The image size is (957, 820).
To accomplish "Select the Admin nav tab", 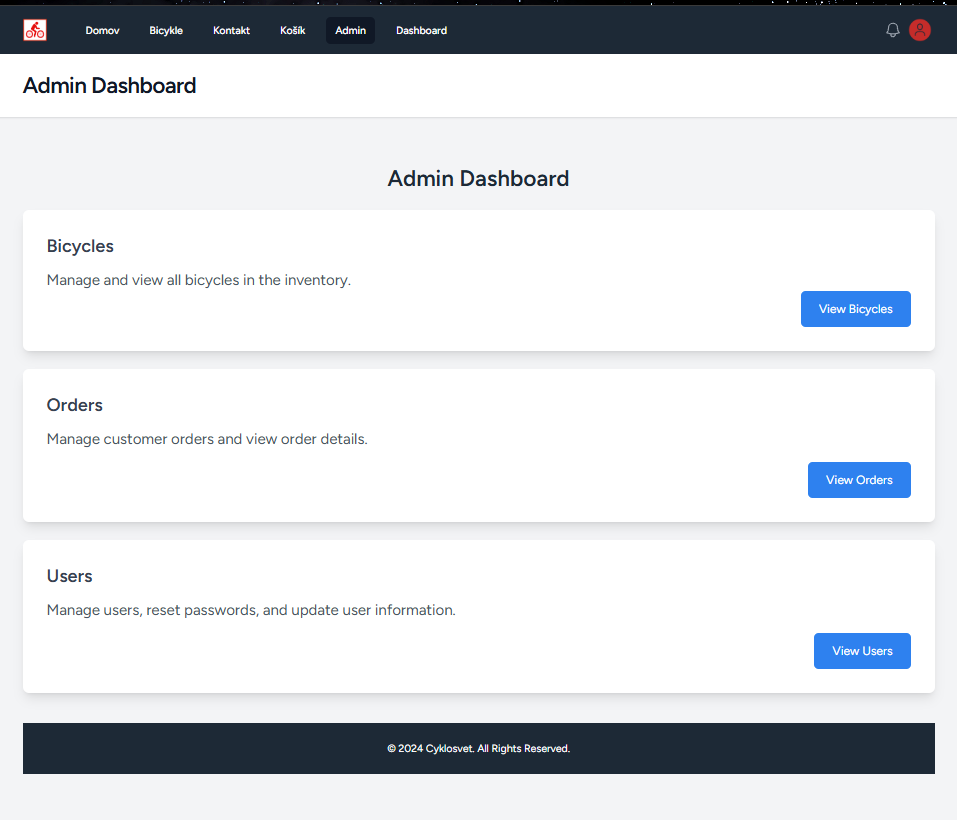I will pyautogui.click(x=350, y=31).
